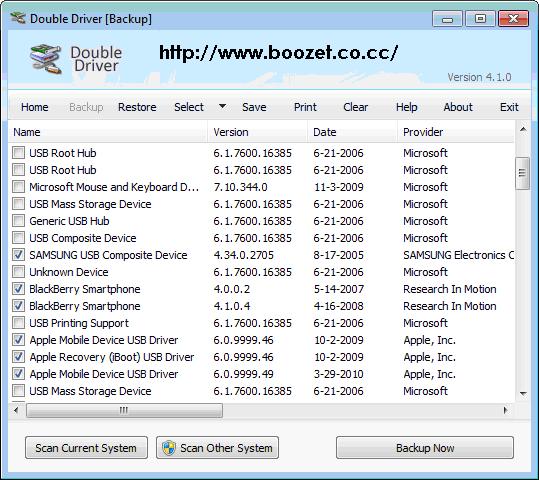Click the vertical scrollbar thumb
Image resolution: width=539 pixels, height=480 pixels.
[x=522, y=173]
